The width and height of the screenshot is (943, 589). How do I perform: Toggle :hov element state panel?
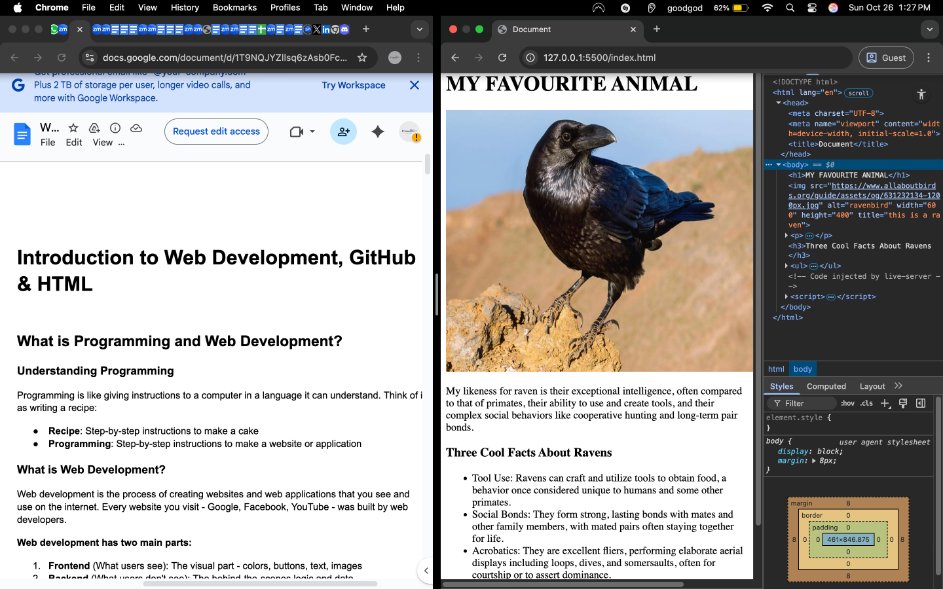tap(847, 403)
